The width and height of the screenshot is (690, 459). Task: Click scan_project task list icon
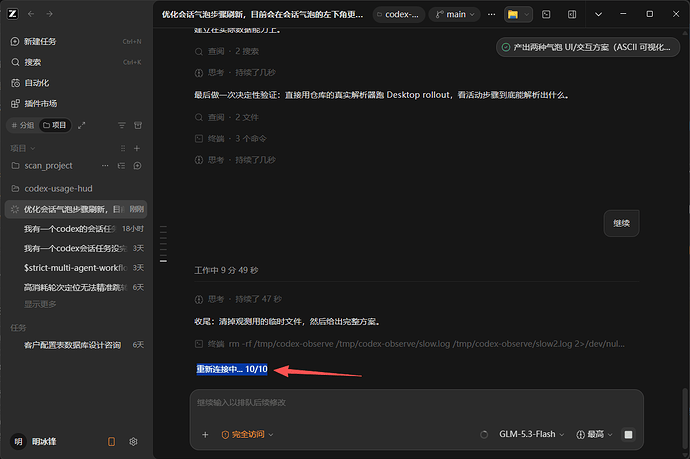tap(121, 166)
